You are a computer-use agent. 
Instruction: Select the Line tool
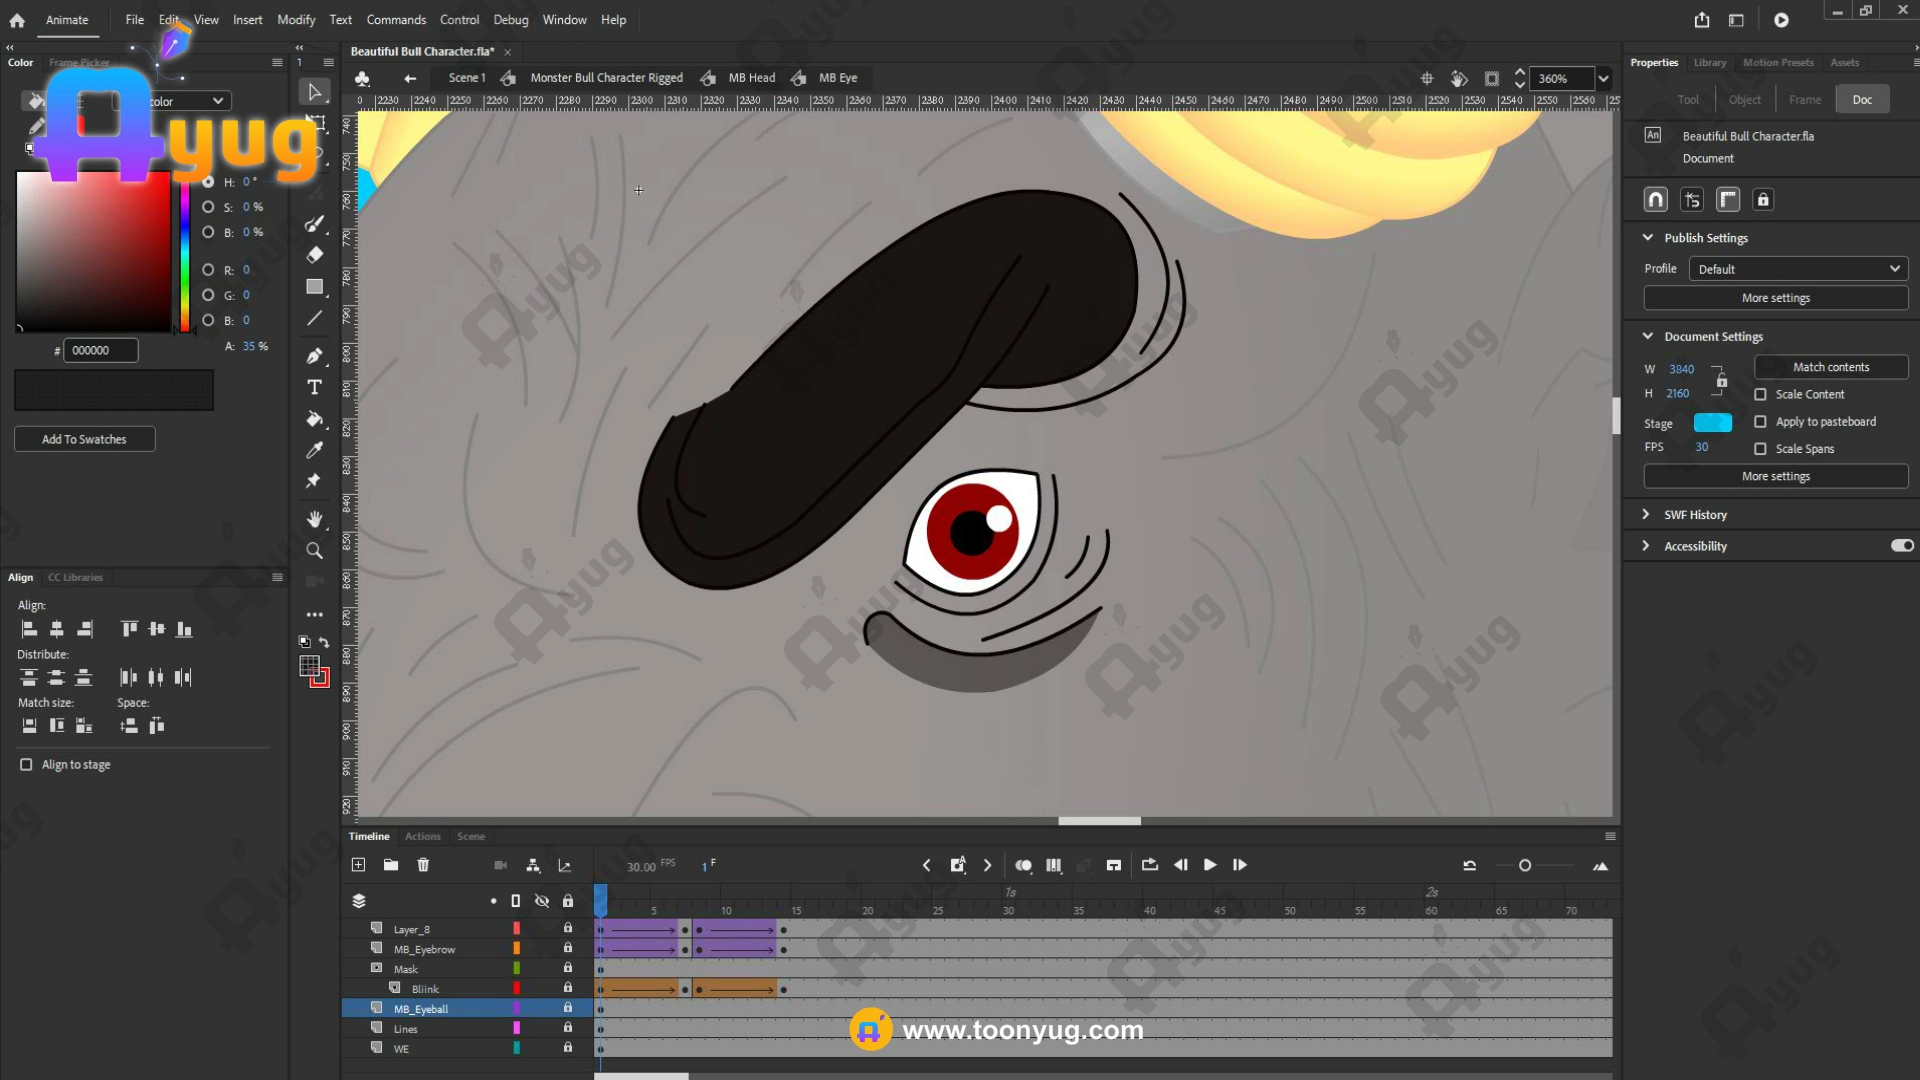pyautogui.click(x=314, y=318)
